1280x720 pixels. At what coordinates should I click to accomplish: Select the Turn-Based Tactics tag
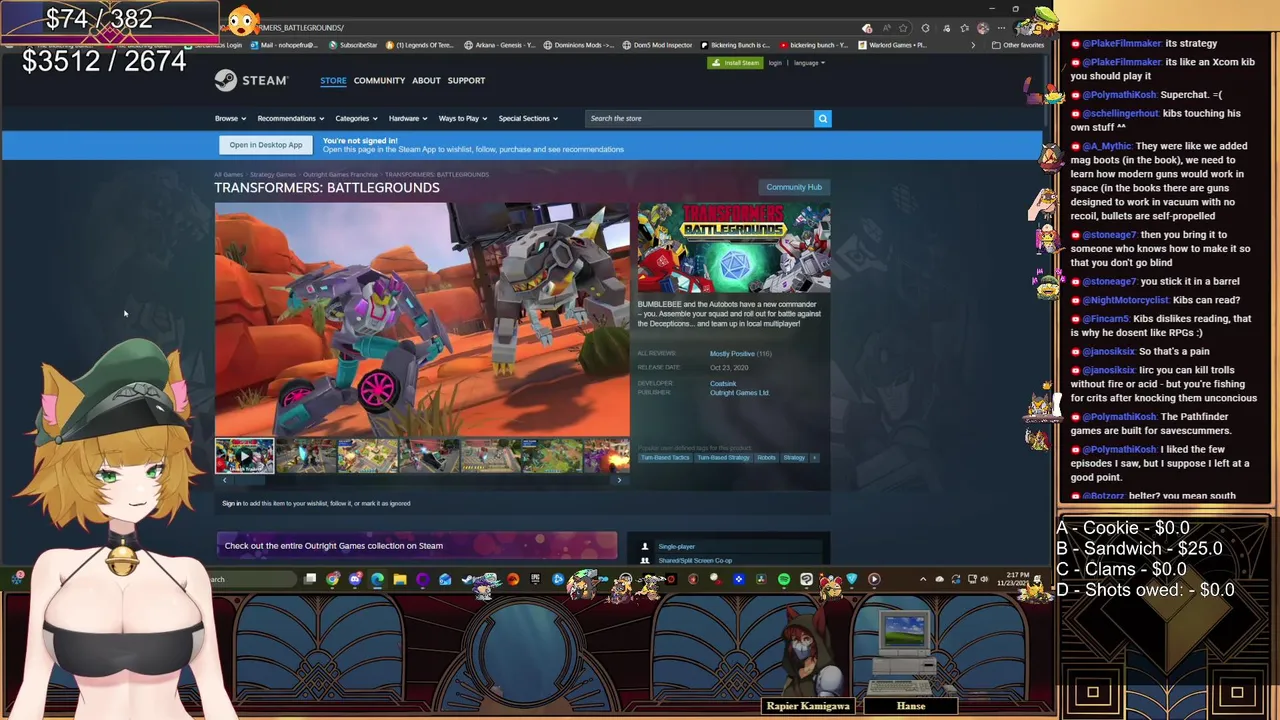tap(665, 458)
